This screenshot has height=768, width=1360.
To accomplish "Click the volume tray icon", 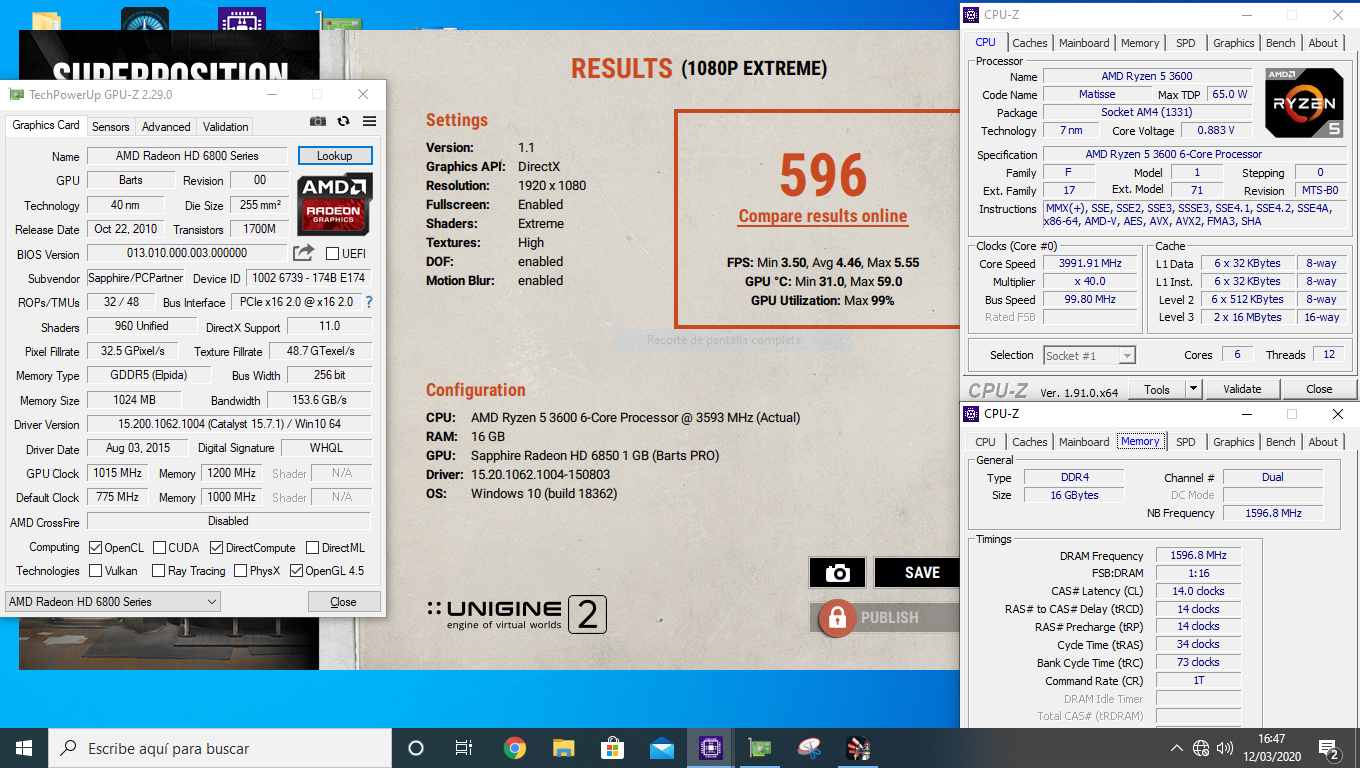I will pos(1225,748).
